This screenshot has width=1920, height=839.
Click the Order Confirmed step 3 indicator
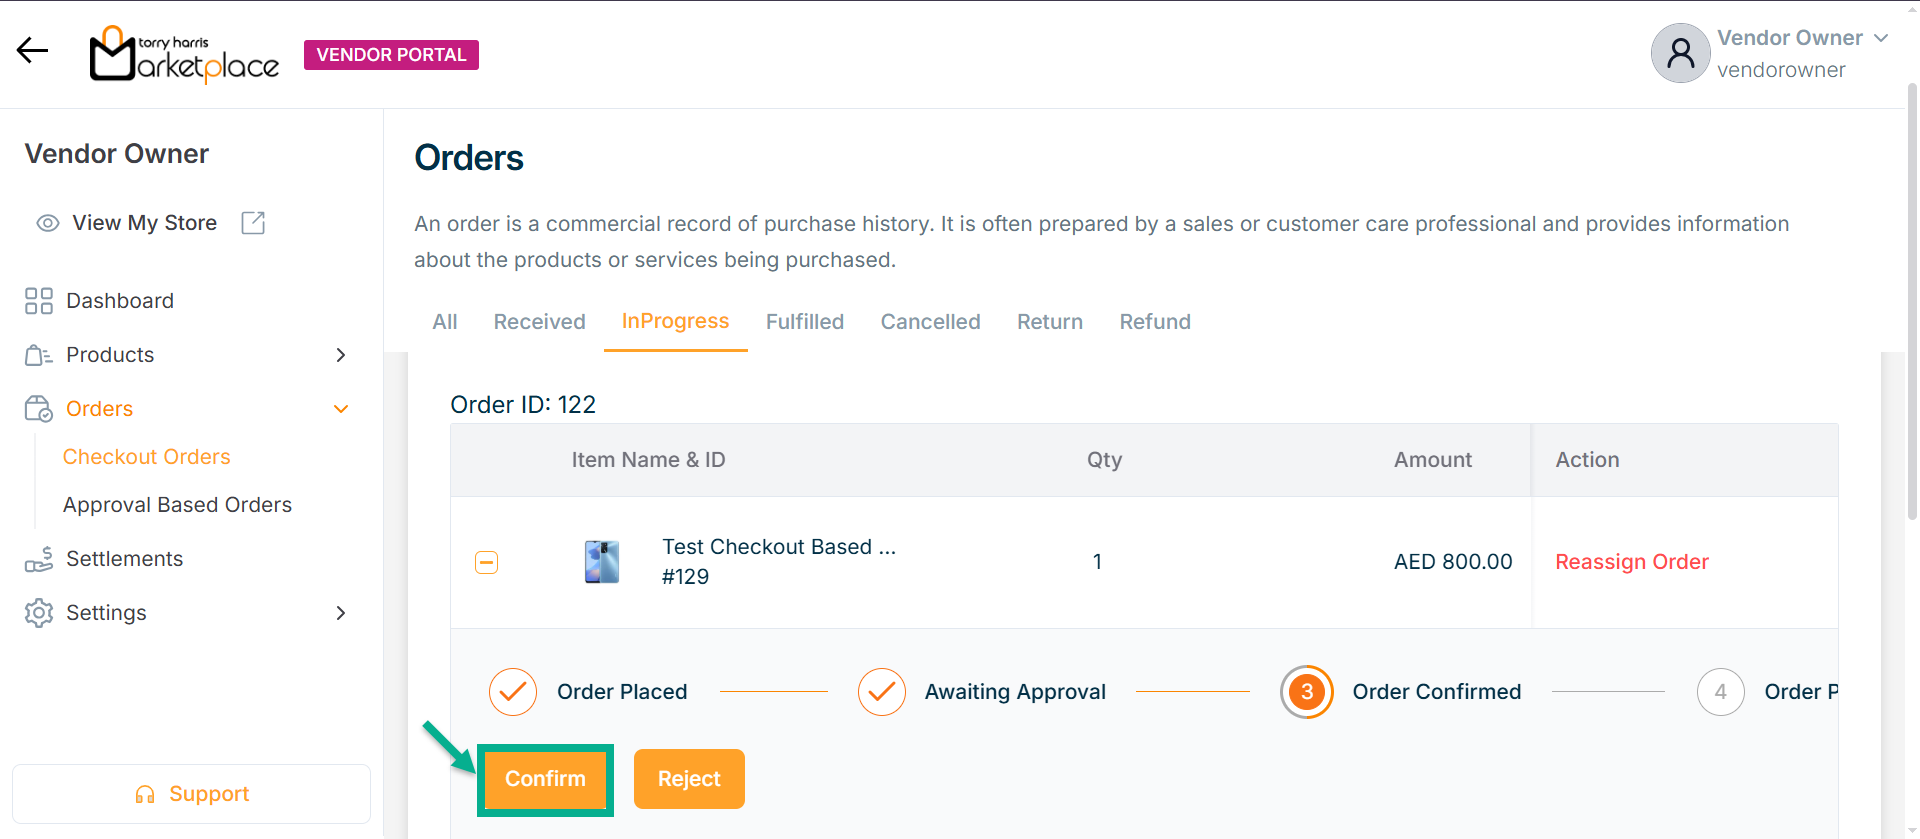tap(1306, 692)
